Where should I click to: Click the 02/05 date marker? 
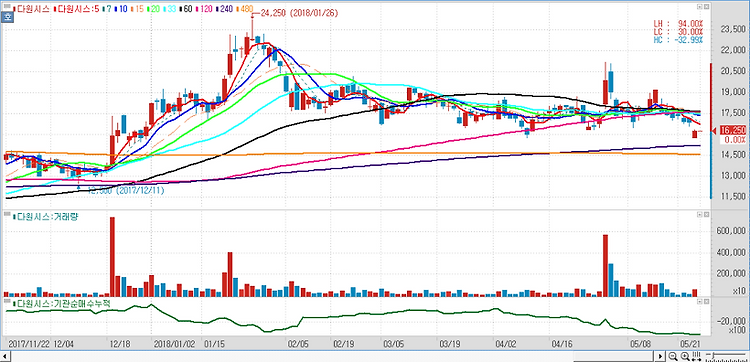pyautogui.click(x=298, y=344)
